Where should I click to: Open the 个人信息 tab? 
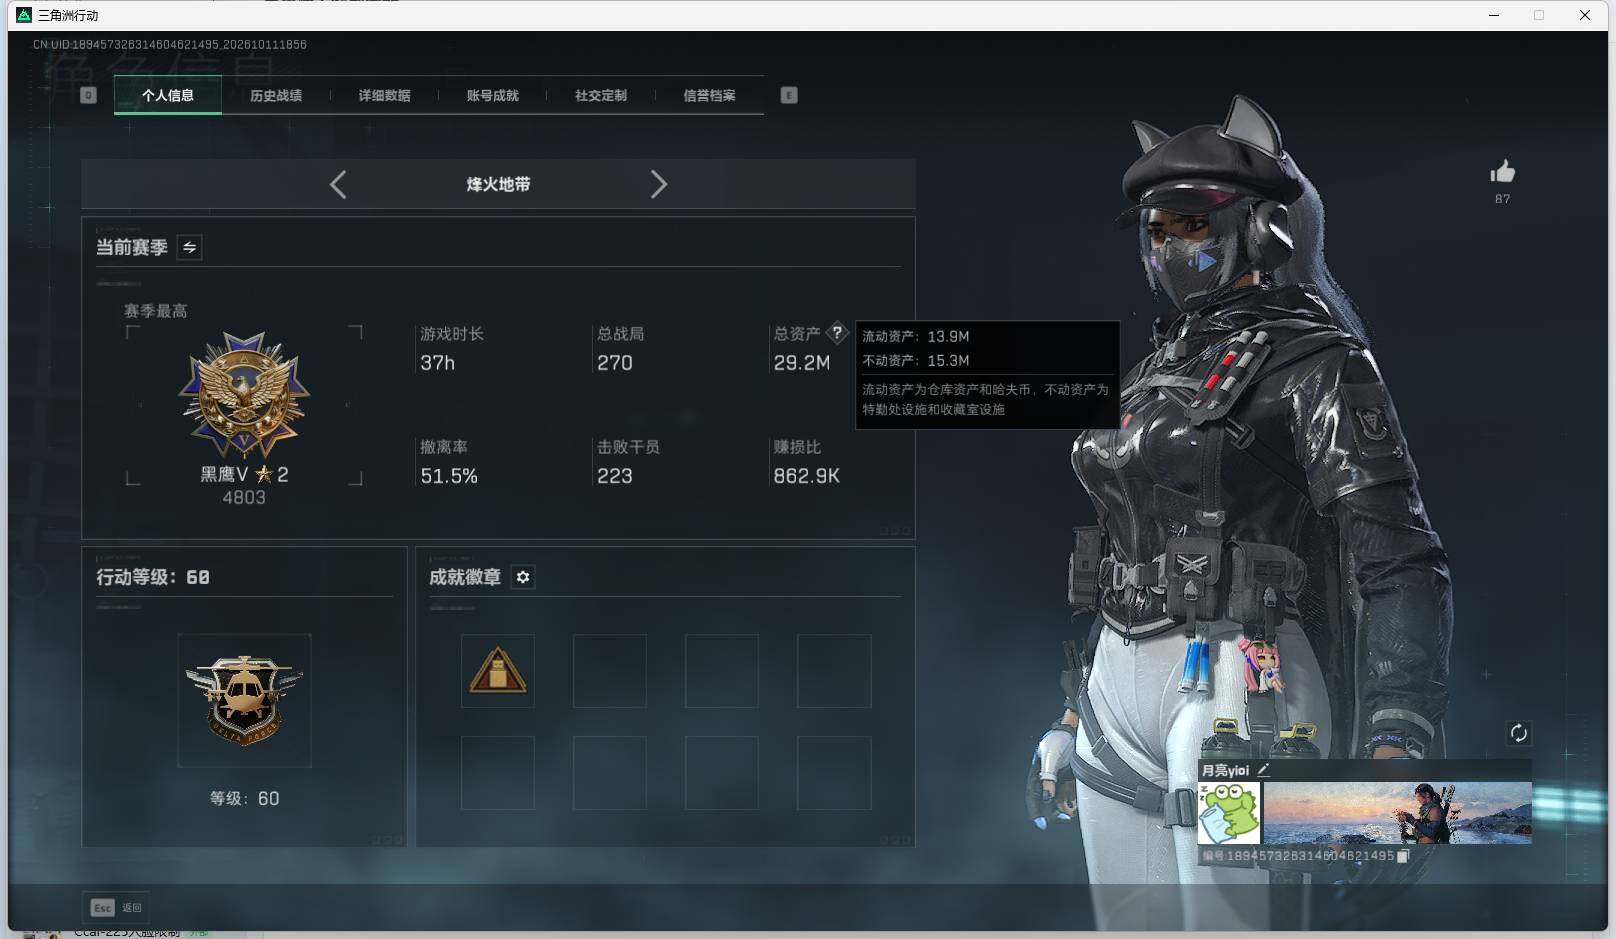tap(168, 95)
